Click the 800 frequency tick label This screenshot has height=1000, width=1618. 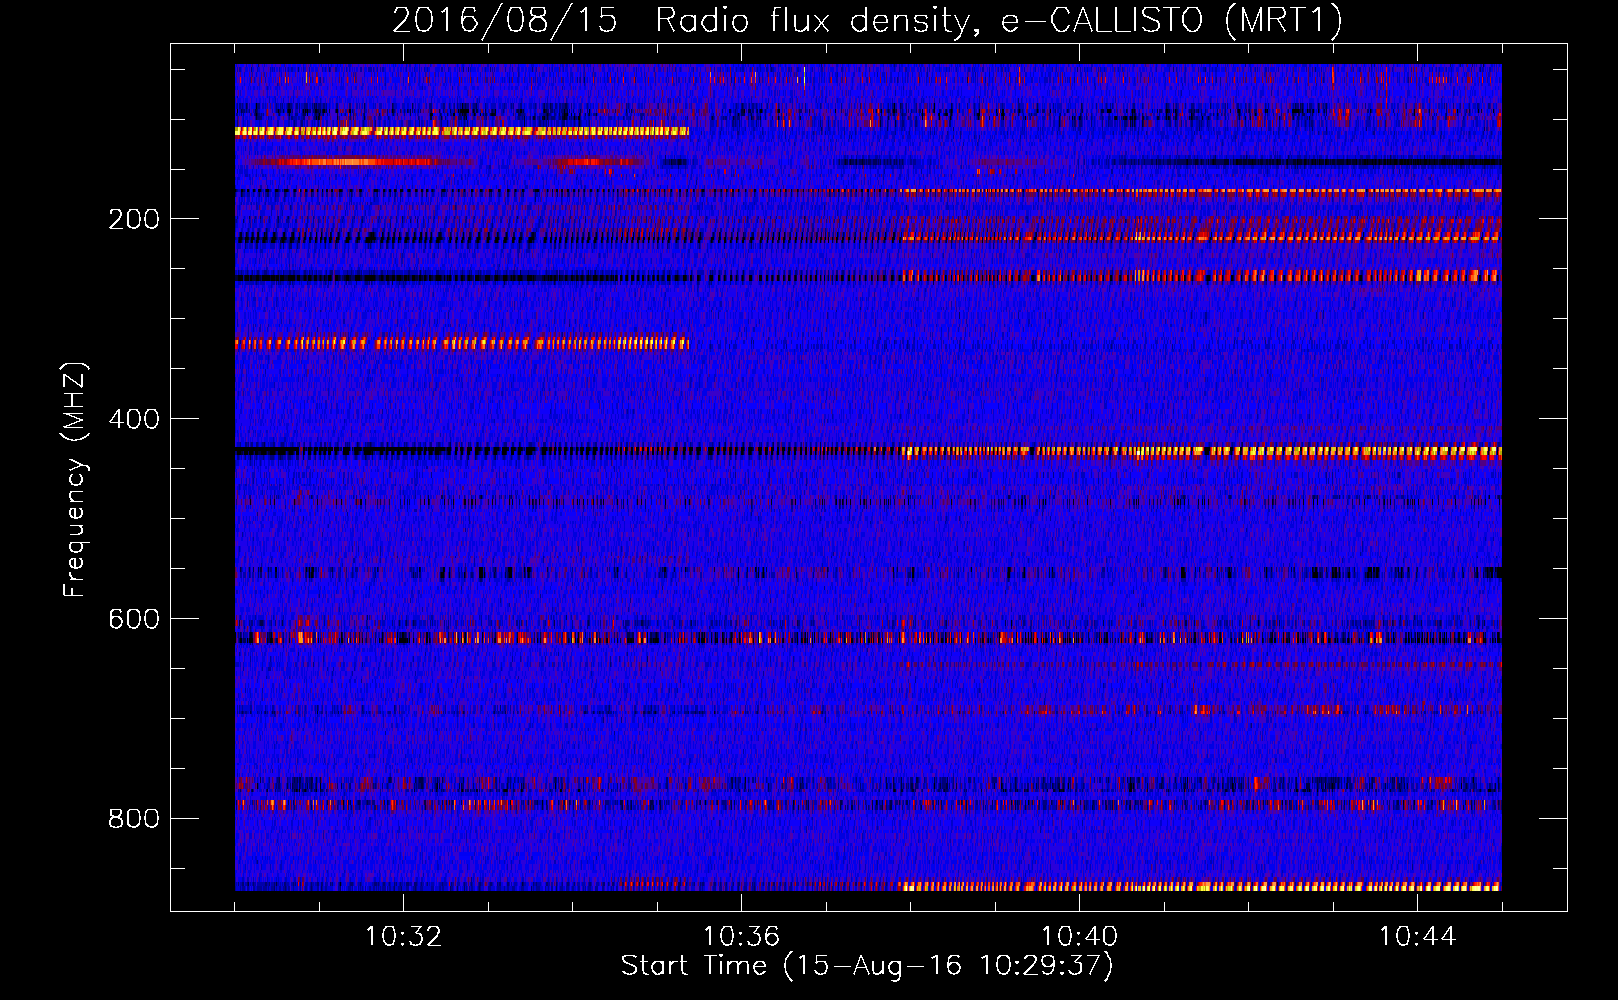pyautogui.click(x=134, y=819)
